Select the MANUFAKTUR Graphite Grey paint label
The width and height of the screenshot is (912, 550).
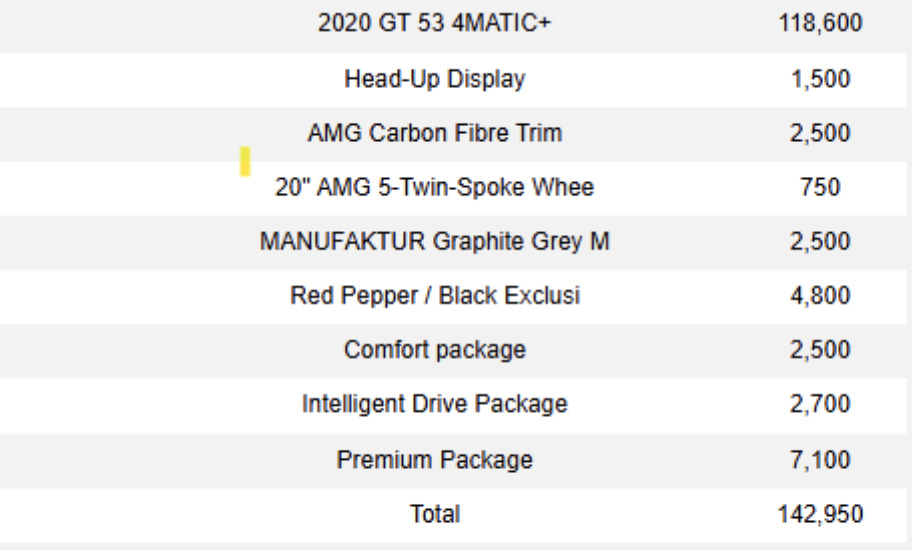(x=434, y=241)
